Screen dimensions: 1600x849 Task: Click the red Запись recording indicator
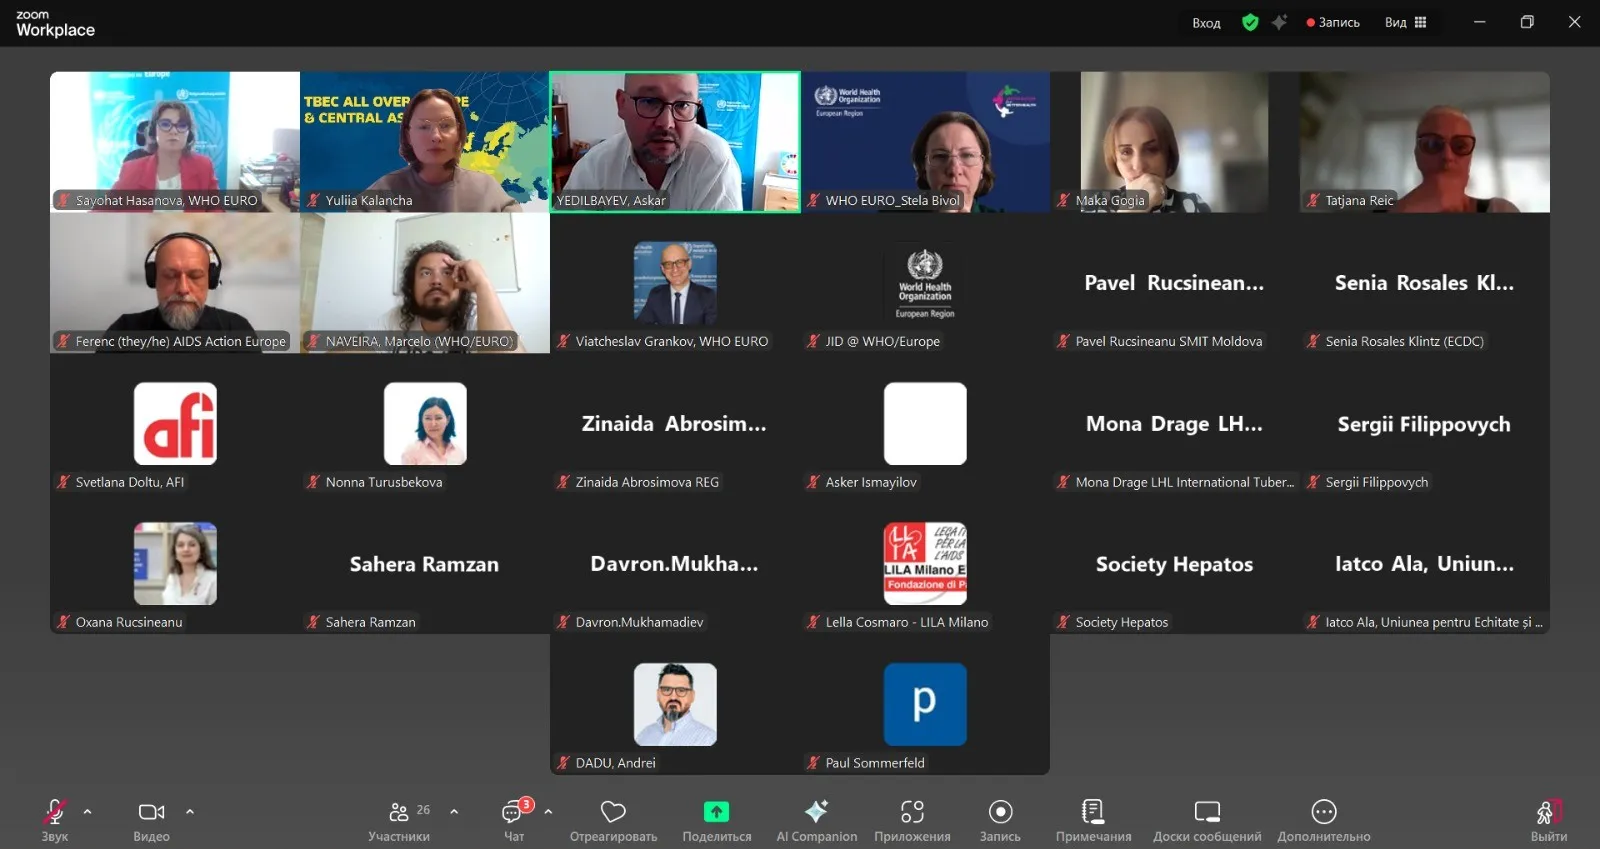1333,22
